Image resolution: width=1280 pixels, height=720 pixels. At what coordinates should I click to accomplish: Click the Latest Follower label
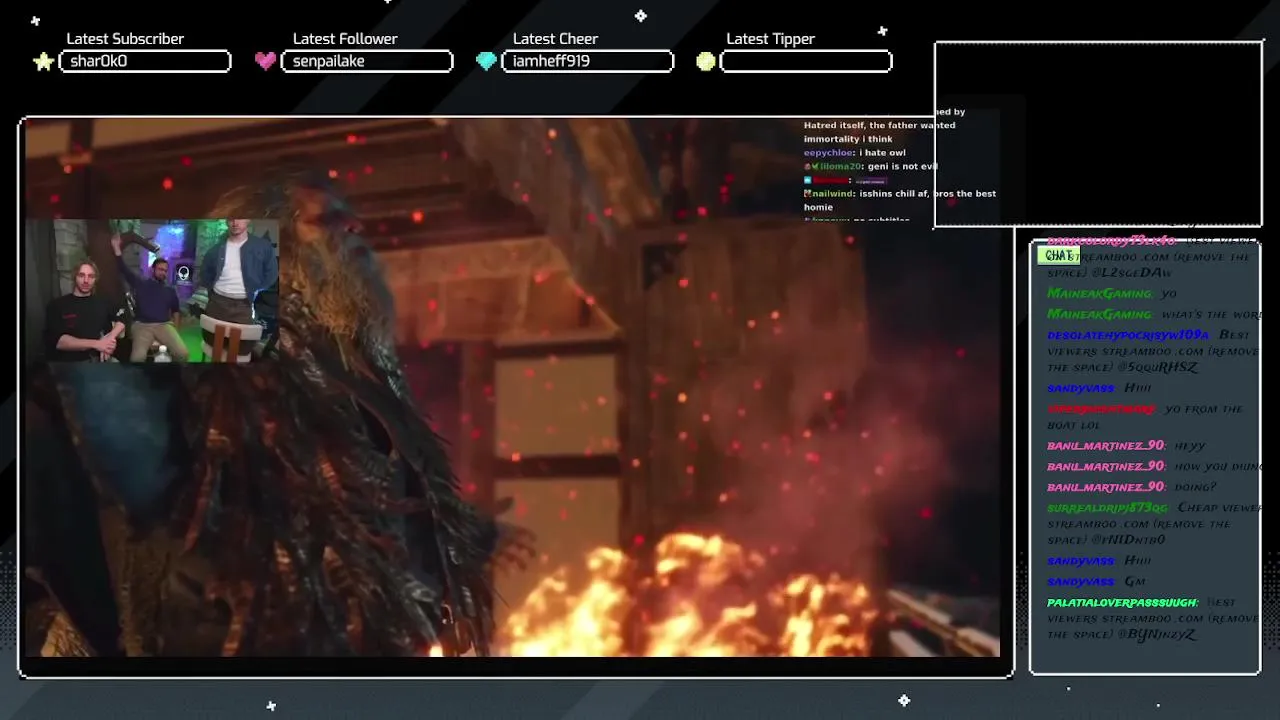345,39
